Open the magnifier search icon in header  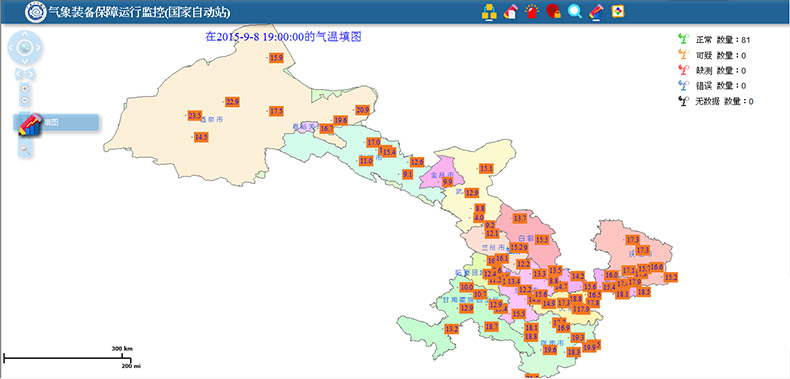(574, 12)
